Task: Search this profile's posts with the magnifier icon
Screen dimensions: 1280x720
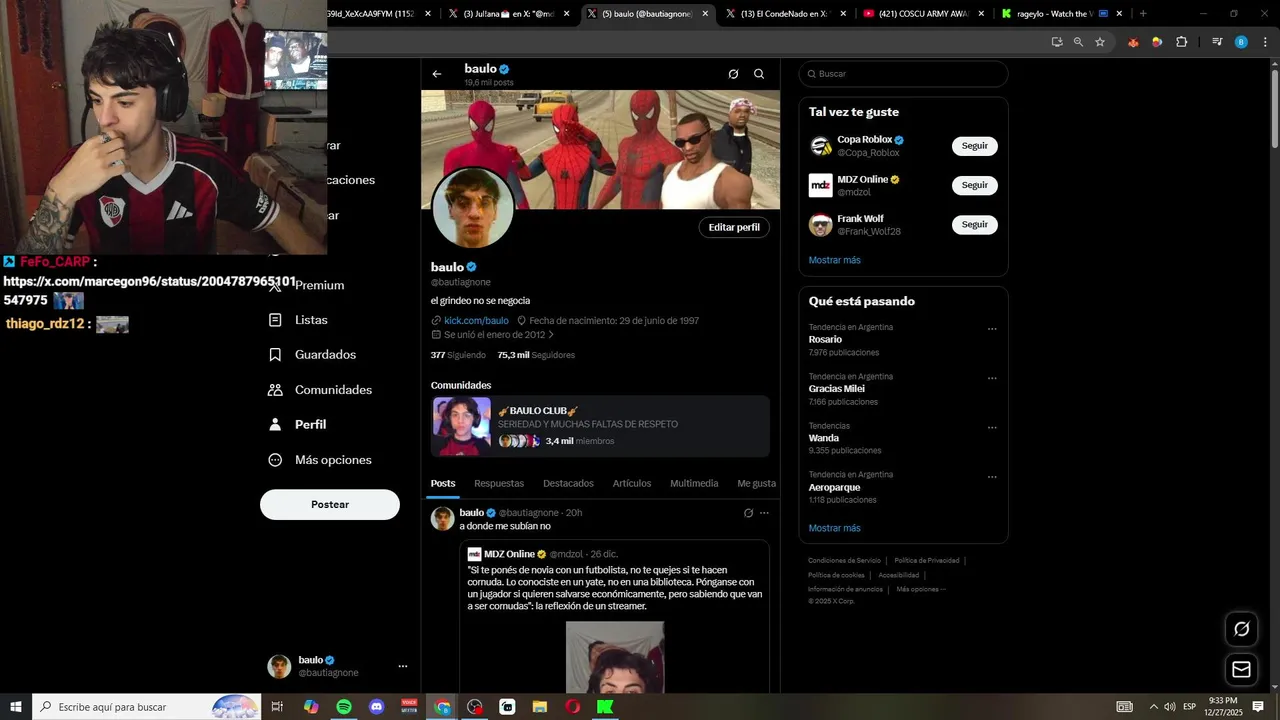Action: 759,74
